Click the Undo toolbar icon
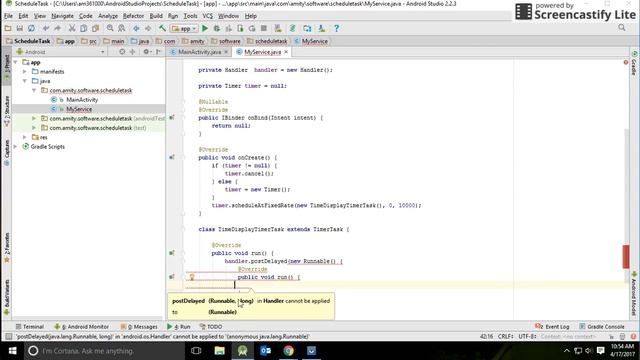Image resolution: width=640 pixels, height=360 pixels. coord(46,28)
